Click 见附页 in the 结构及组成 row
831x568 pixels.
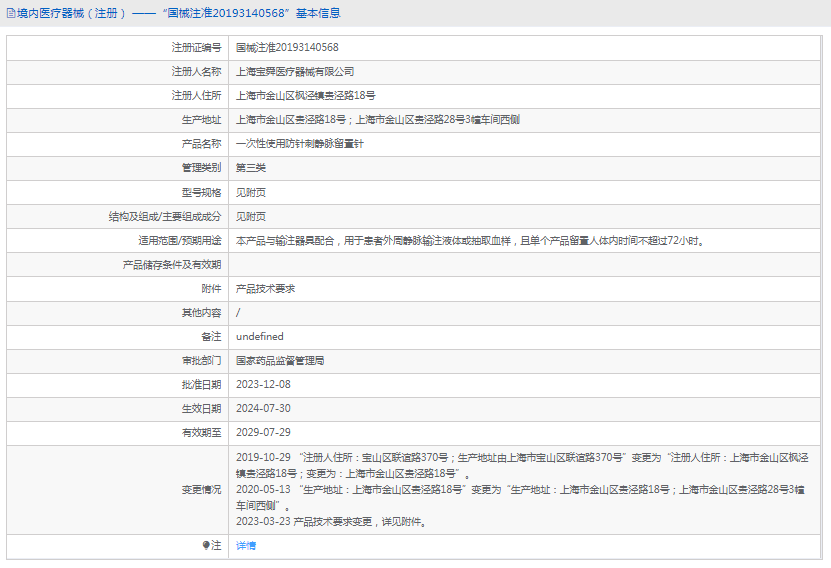coord(251,216)
